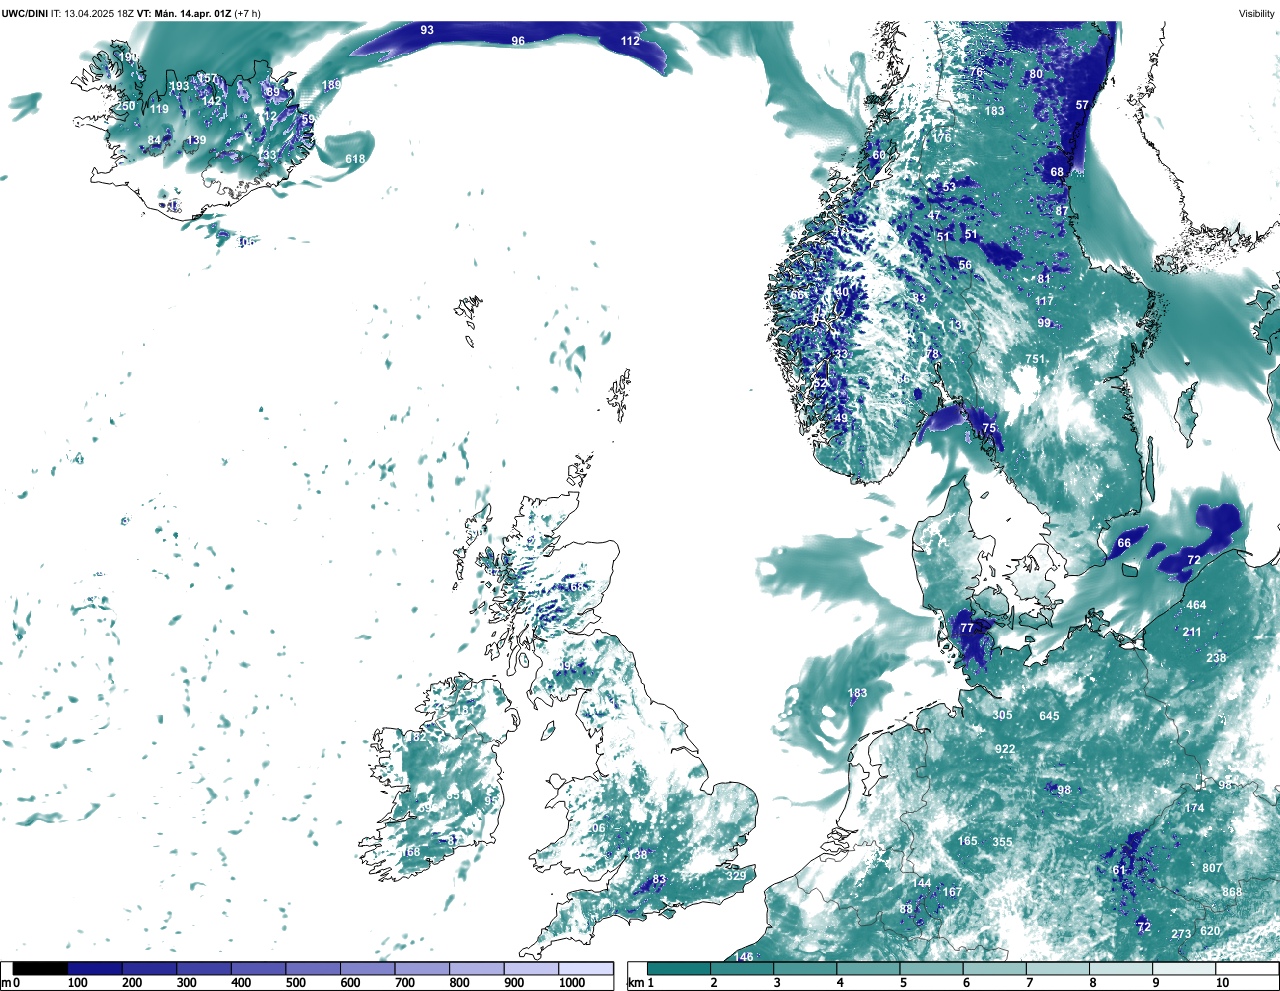Click the 'km' unit label on the right legend
This screenshot has height=991, width=1280.
(636, 984)
